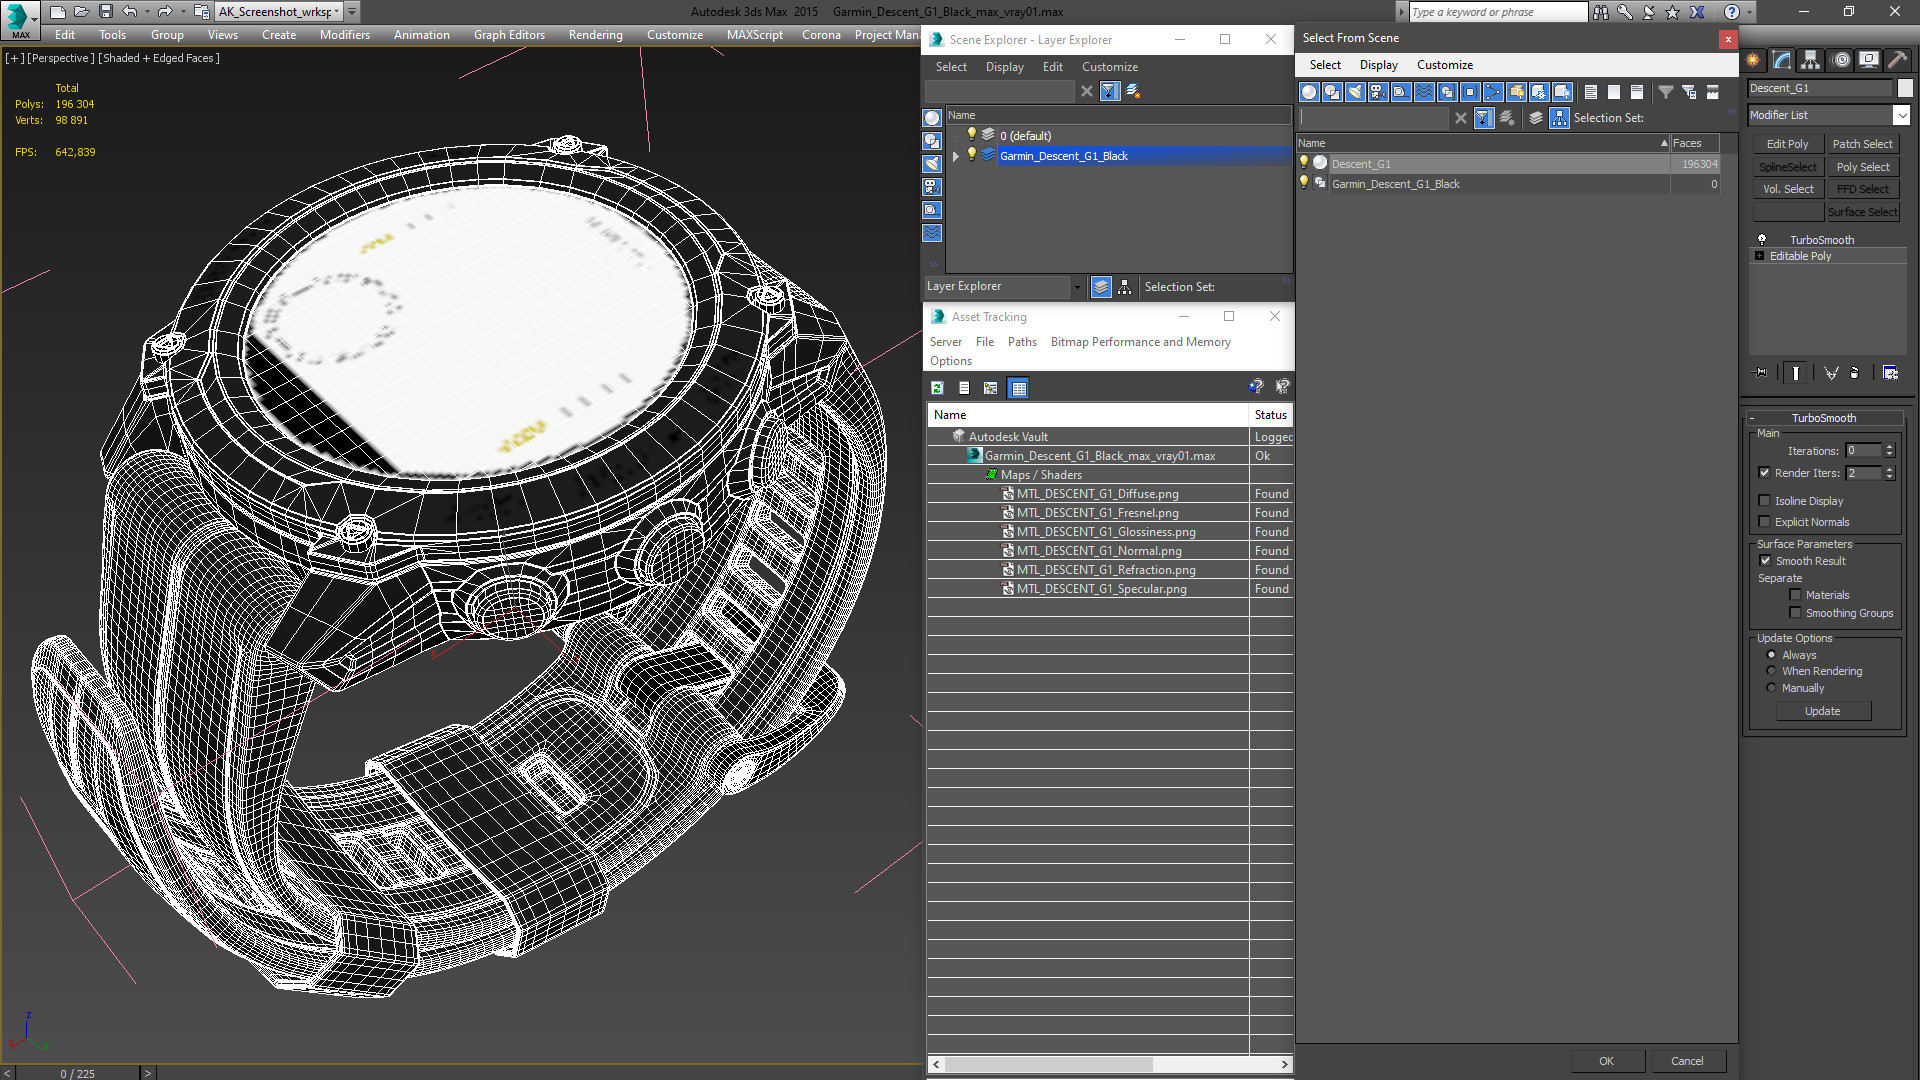Toggle Display Shapes filter in Select From Scene

click(x=1332, y=92)
